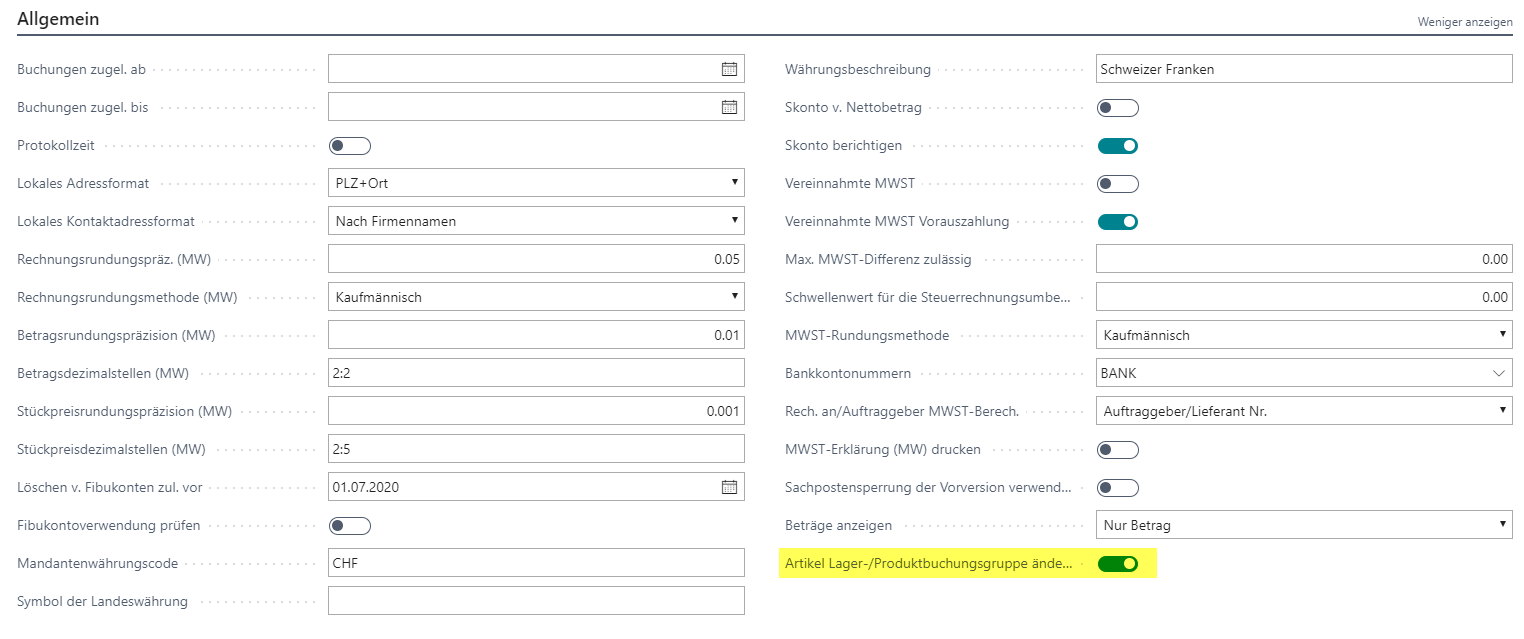The height and width of the screenshot is (639, 1524).
Task: Open calendar picker for Buchungen zugel. bis
Action: [729, 107]
